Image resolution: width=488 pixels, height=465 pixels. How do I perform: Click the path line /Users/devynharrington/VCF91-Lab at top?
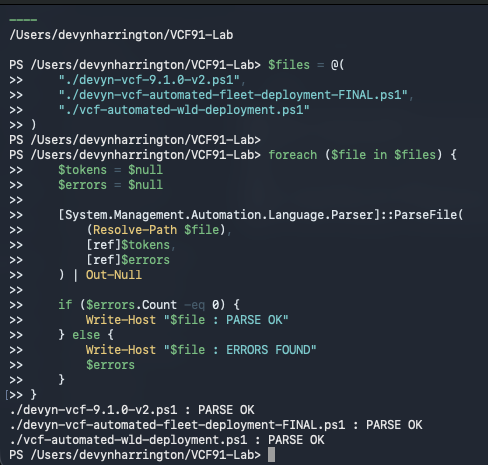(121, 35)
